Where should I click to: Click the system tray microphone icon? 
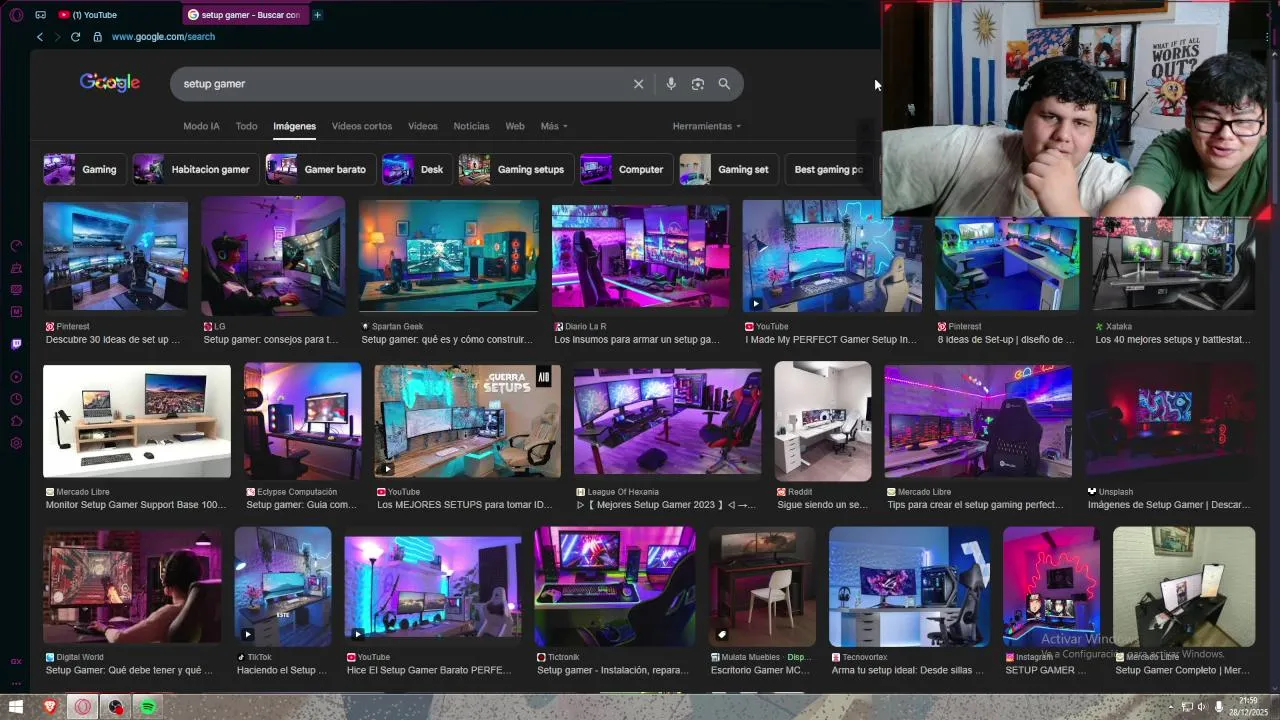(1219, 707)
